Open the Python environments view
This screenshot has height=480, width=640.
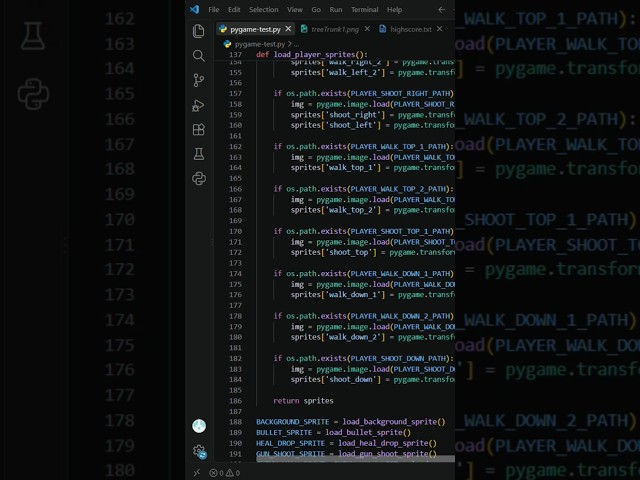198,178
